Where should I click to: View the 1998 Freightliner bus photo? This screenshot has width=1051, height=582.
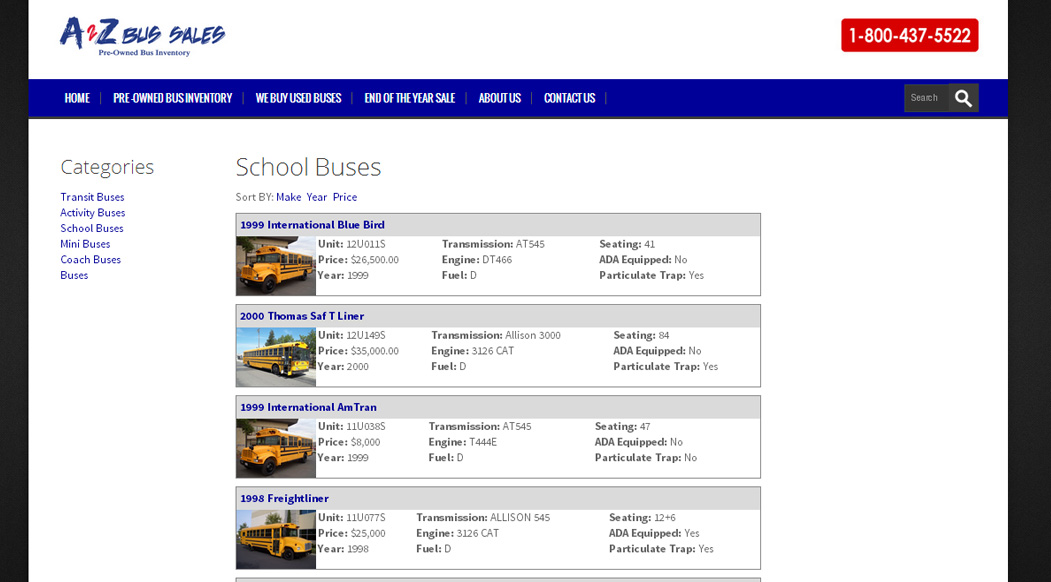(x=276, y=539)
